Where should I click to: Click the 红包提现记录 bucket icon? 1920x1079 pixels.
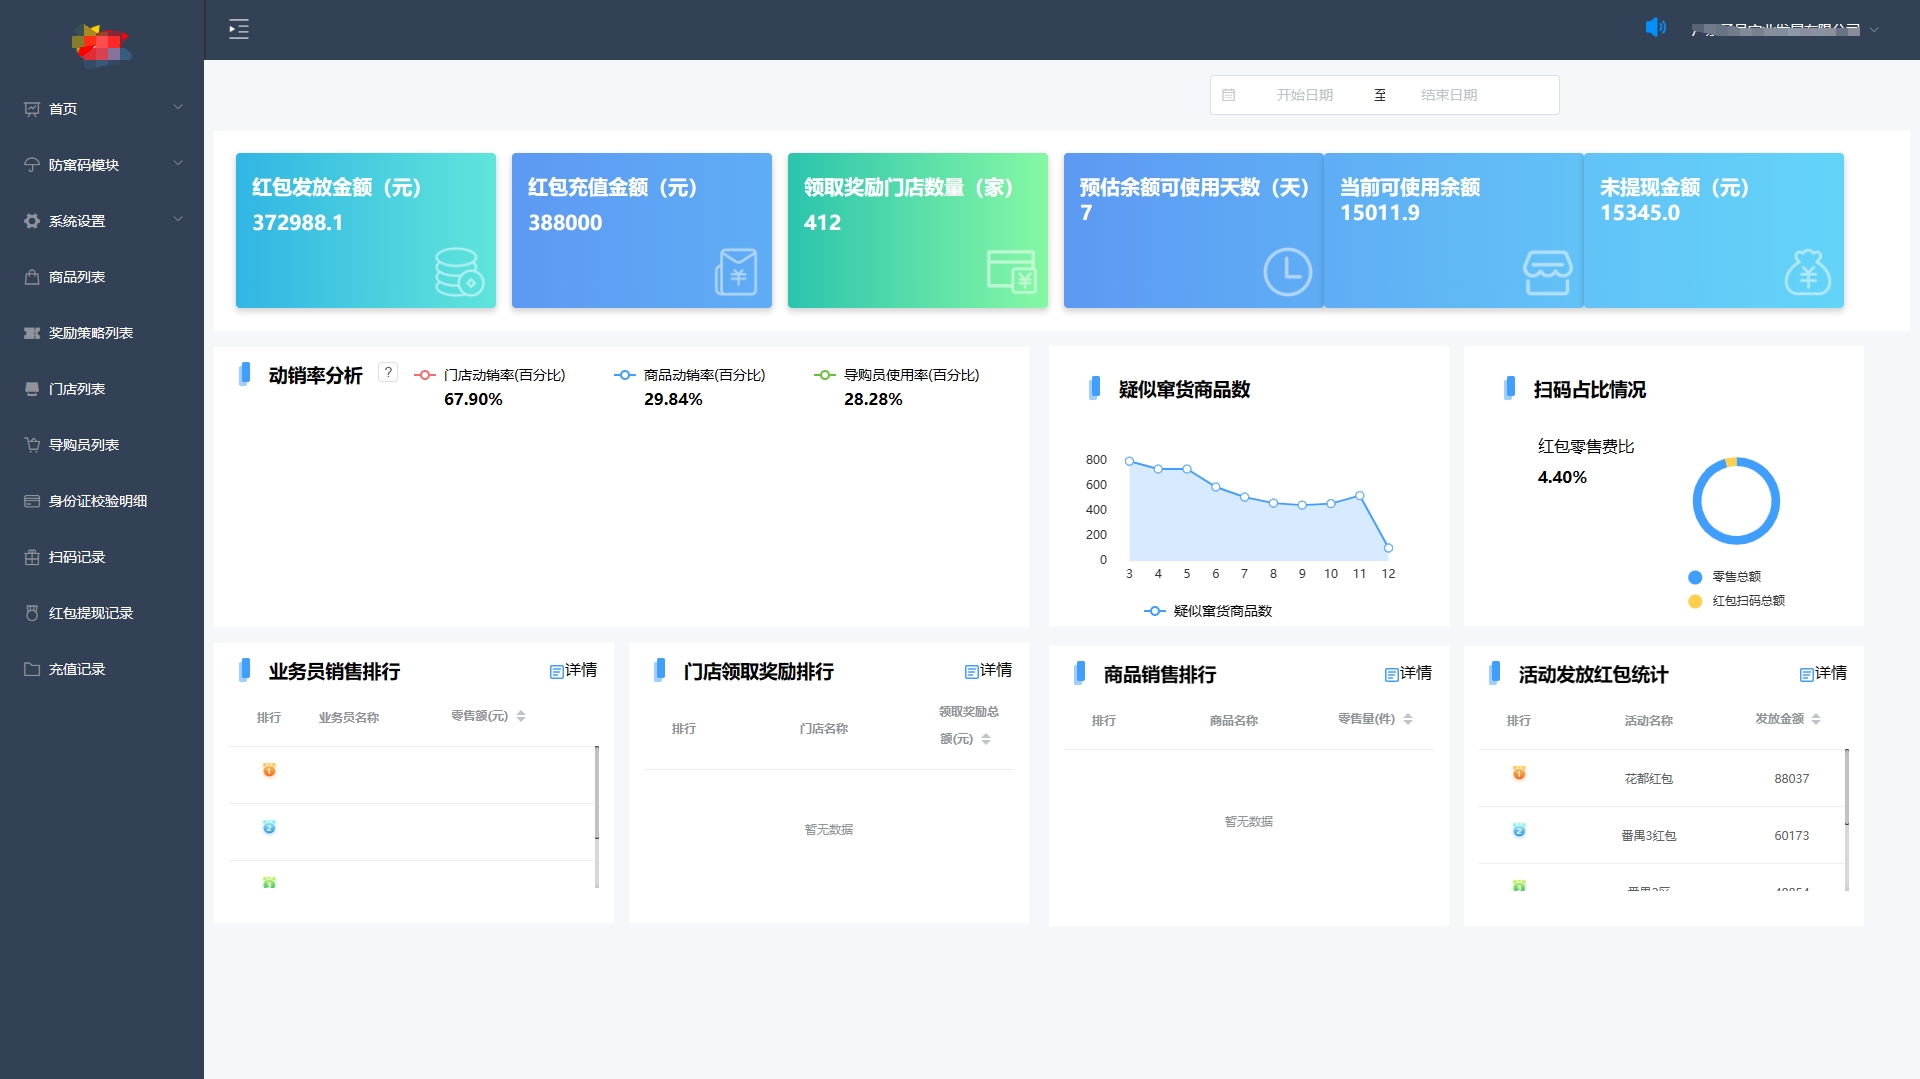(32, 613)
